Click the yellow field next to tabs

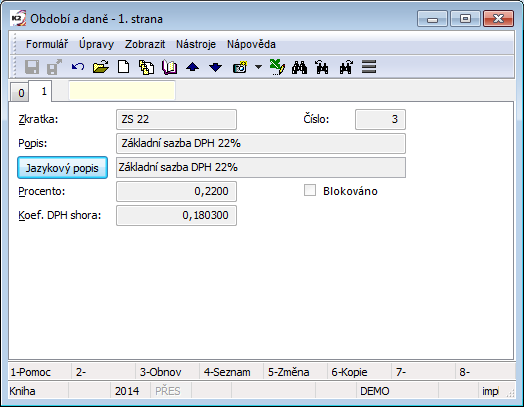122,91
